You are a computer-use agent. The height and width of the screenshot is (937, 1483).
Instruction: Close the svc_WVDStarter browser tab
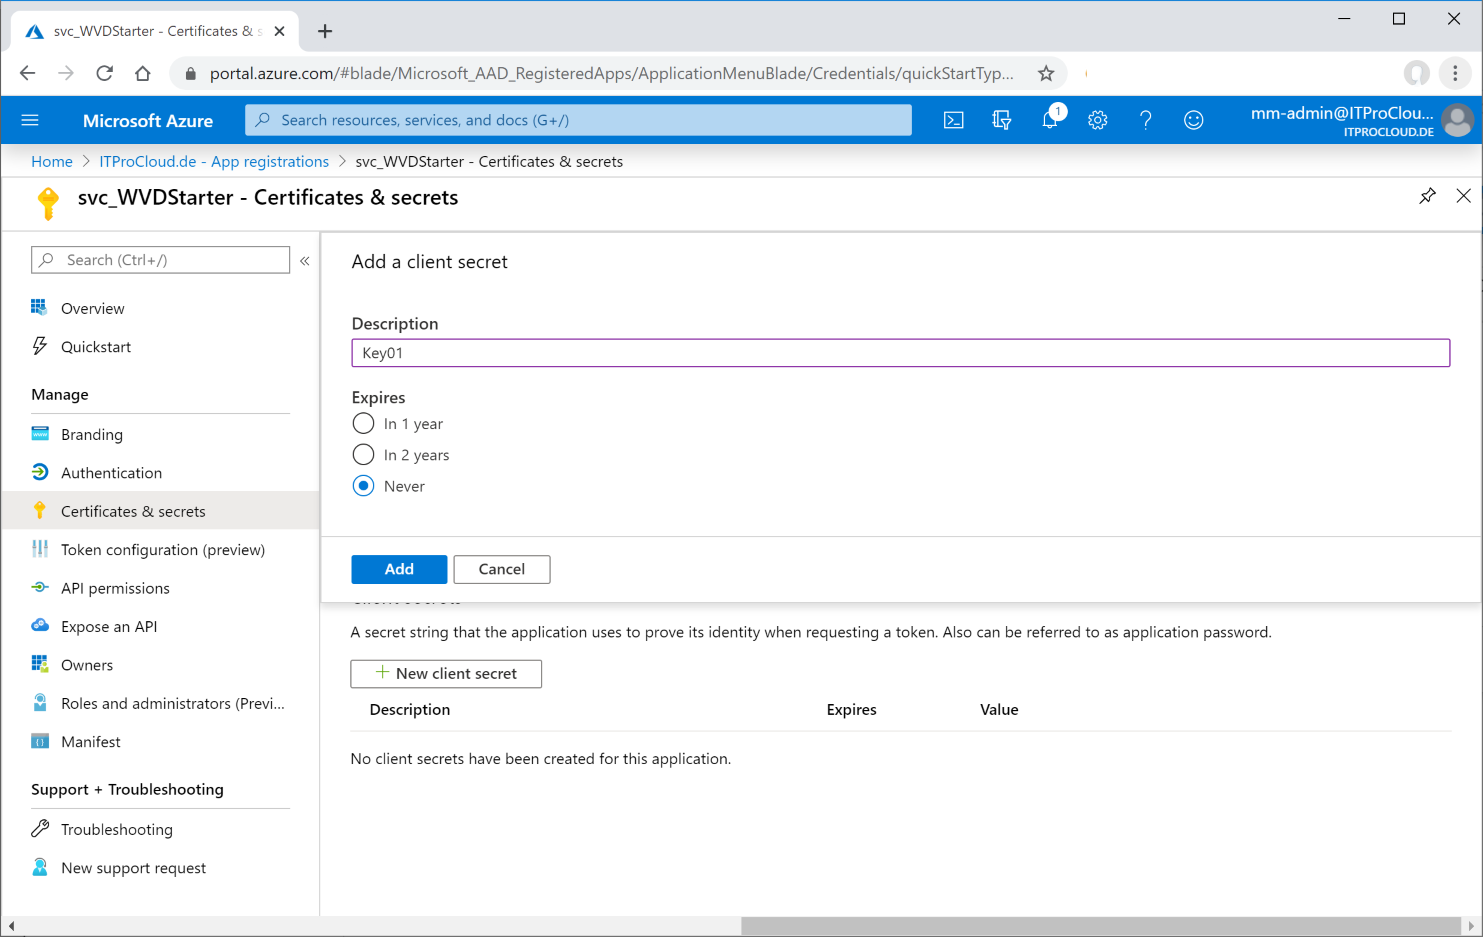tap(279, 31)
